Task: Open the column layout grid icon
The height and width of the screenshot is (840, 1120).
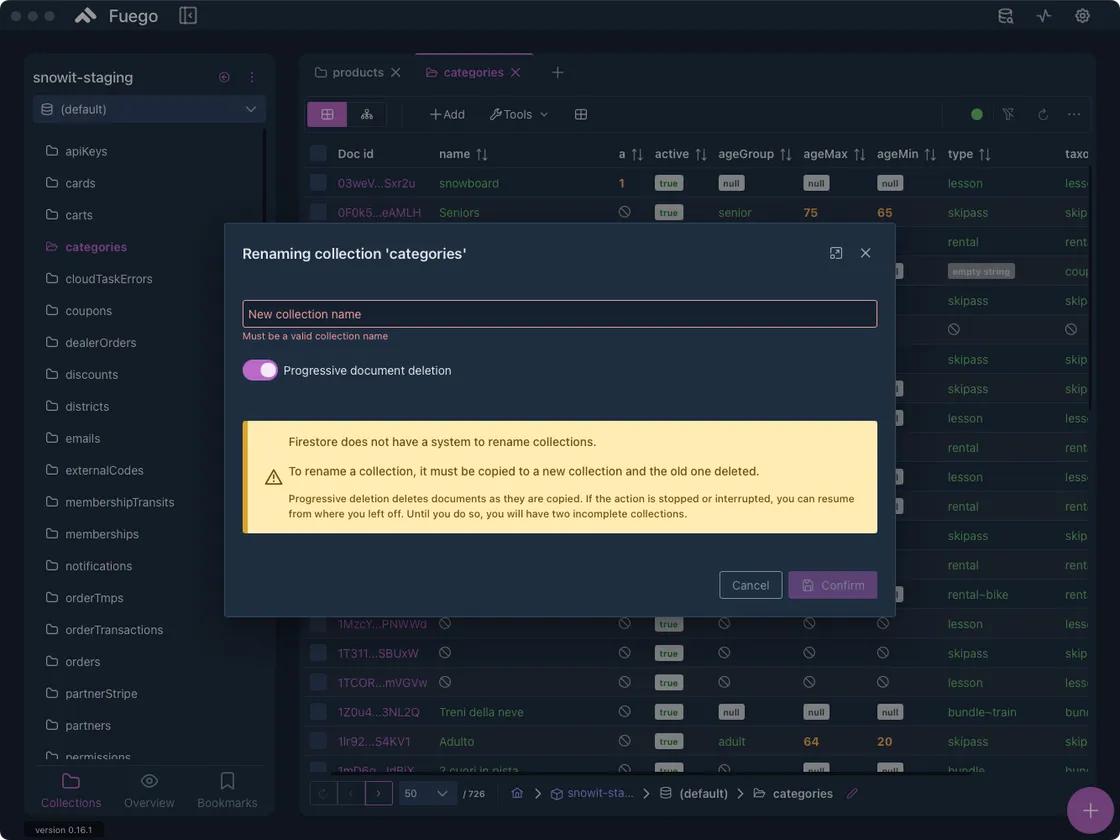Action: (581, 114)
